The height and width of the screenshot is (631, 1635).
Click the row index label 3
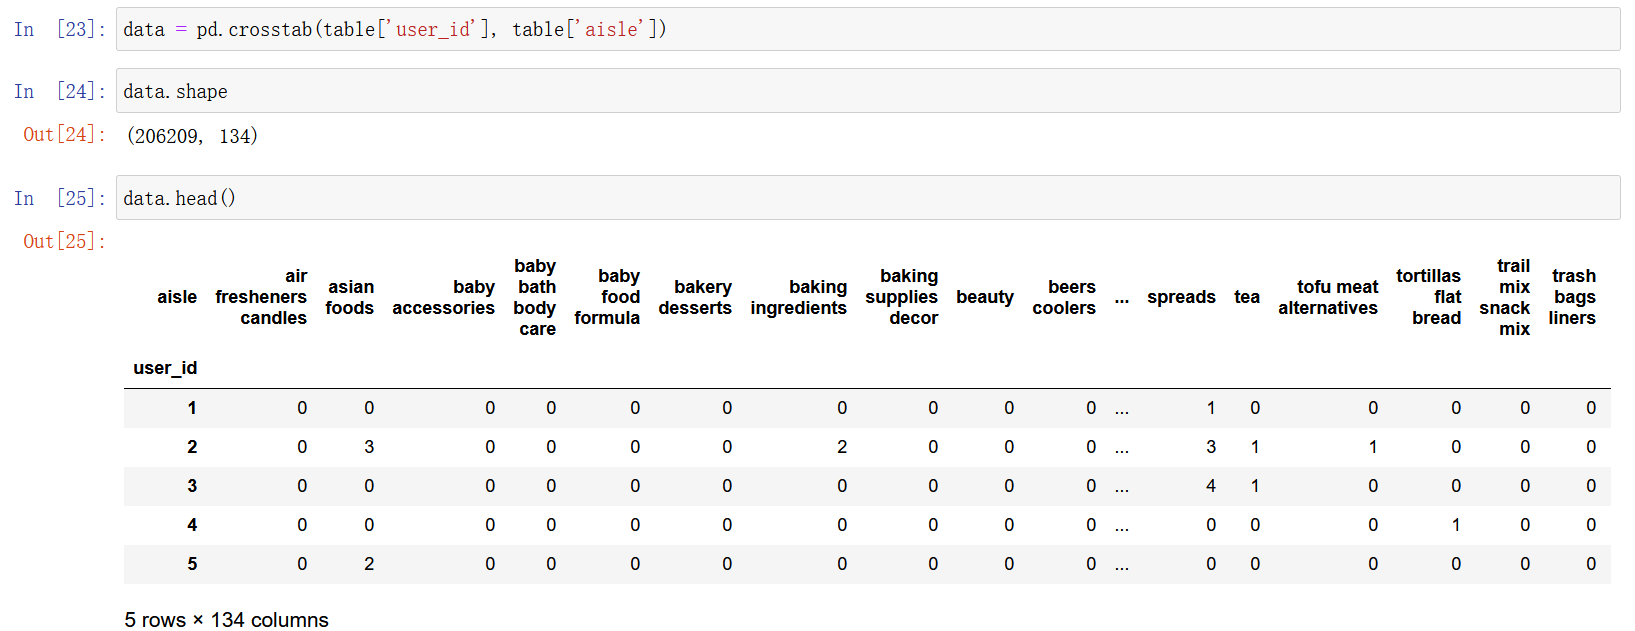click(192, 486)
